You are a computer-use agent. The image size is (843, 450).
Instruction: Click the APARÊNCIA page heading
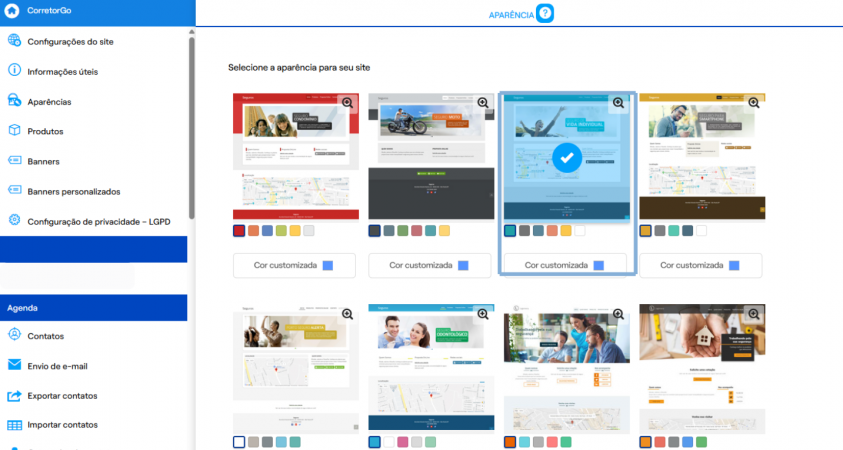(x=511, y=15)
